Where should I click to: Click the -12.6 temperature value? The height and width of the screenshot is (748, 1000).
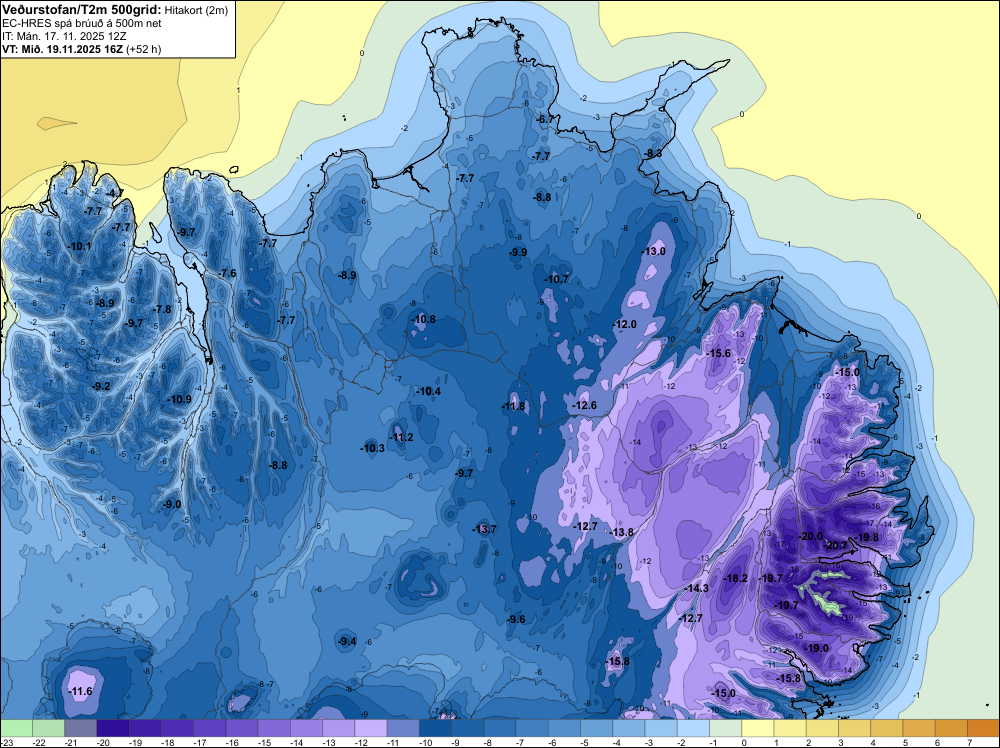pyautogui.click(x=584, y=406)
